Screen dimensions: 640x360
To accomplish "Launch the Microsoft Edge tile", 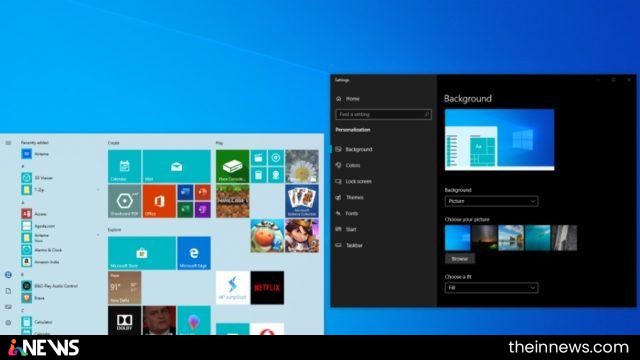I will 194,253.
